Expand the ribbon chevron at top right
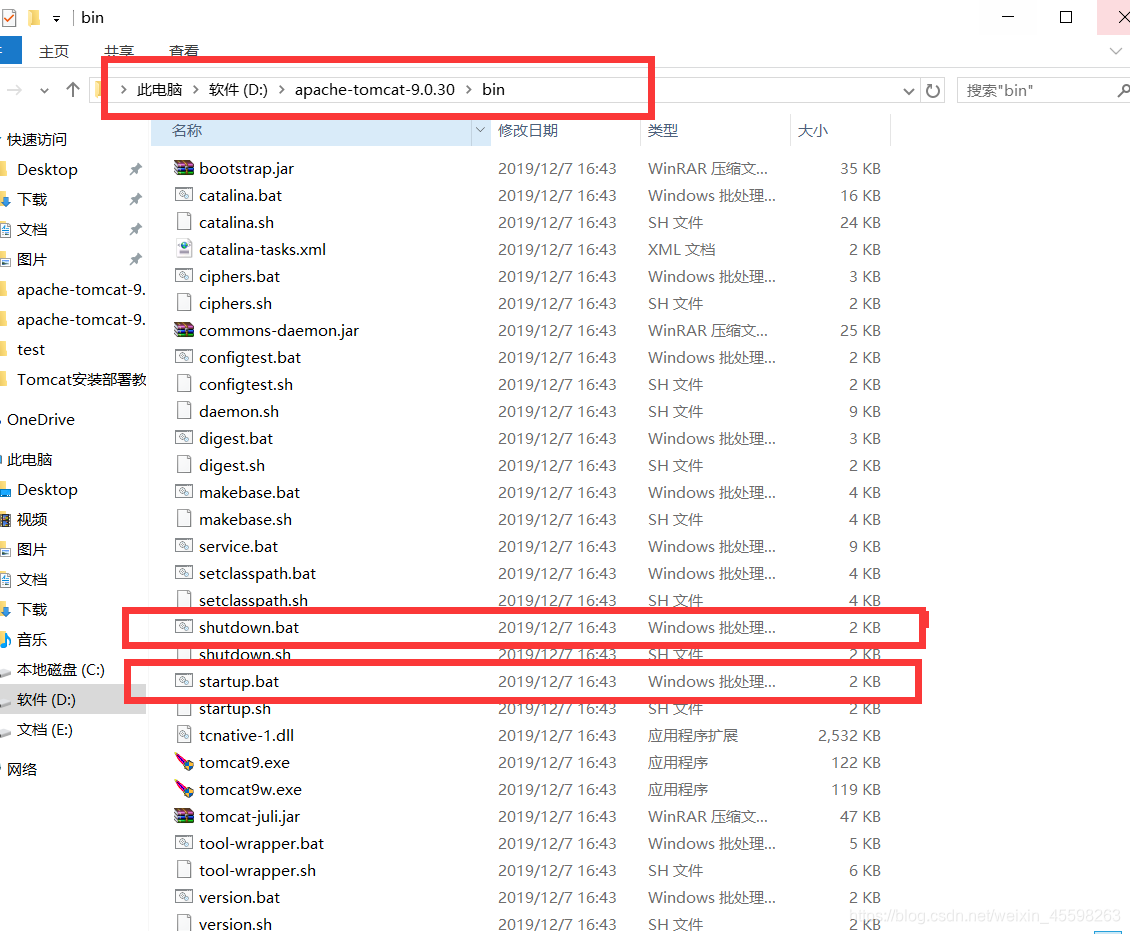 (1116, 51)
